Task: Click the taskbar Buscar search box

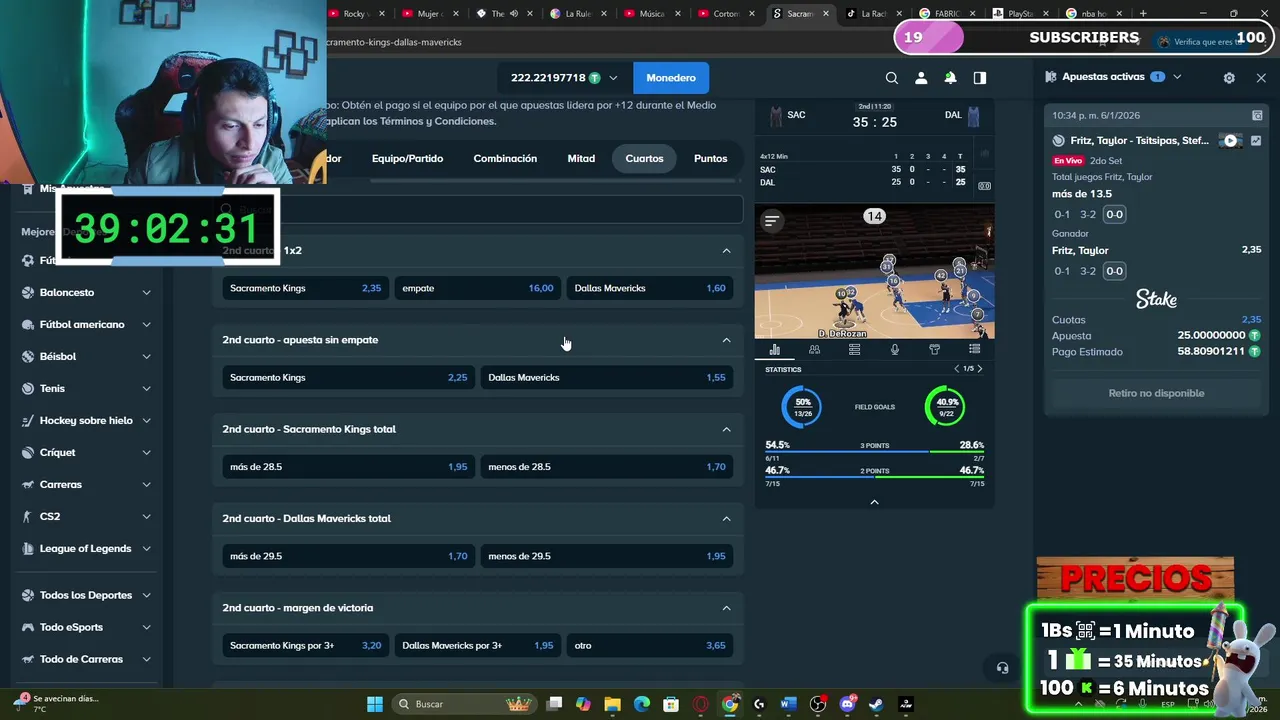Action: click(x=463, y=704)
